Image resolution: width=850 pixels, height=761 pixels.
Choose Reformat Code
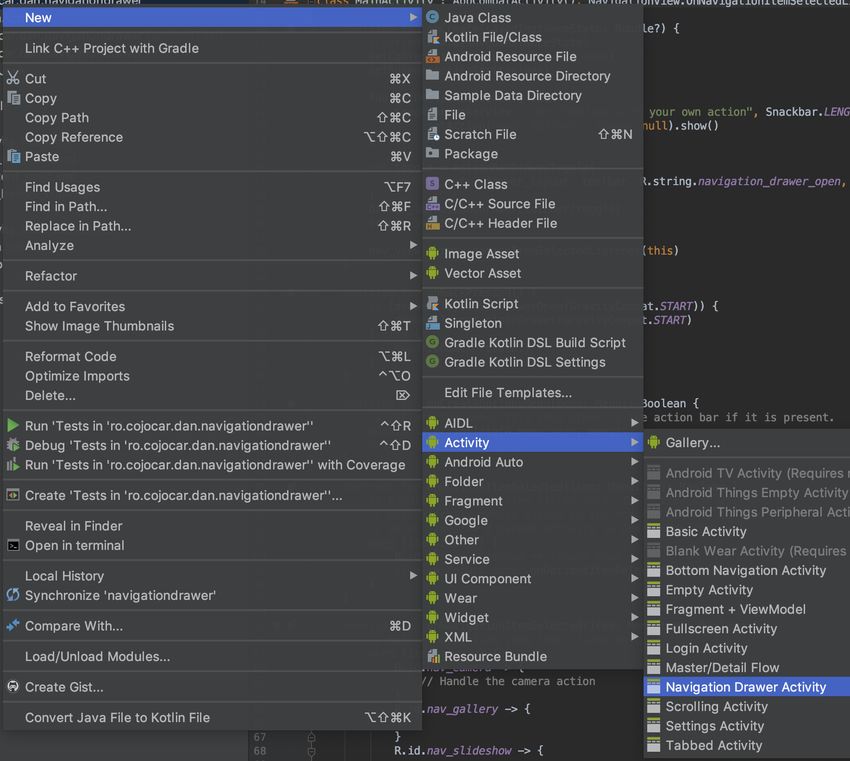click(x=212, y=356)
